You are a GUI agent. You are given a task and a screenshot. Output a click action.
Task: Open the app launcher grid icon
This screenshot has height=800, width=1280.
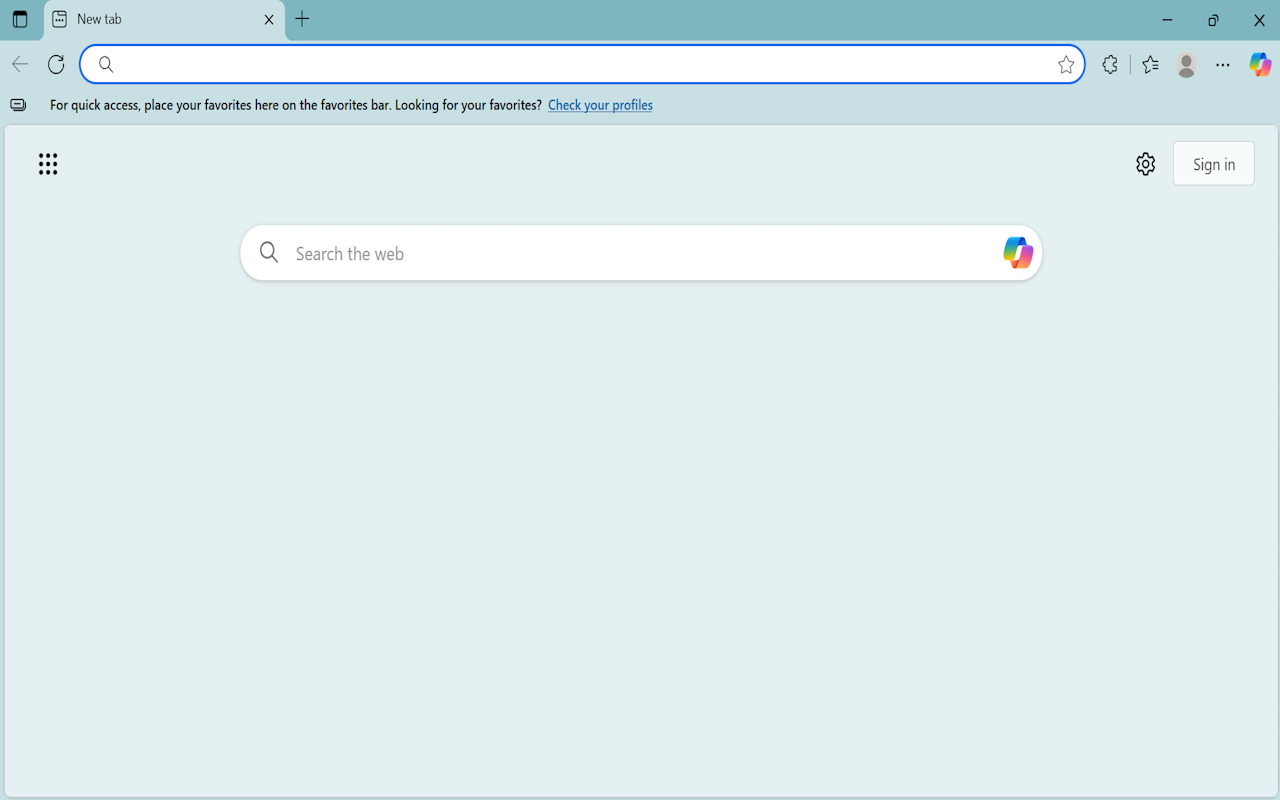click(48, 164)
